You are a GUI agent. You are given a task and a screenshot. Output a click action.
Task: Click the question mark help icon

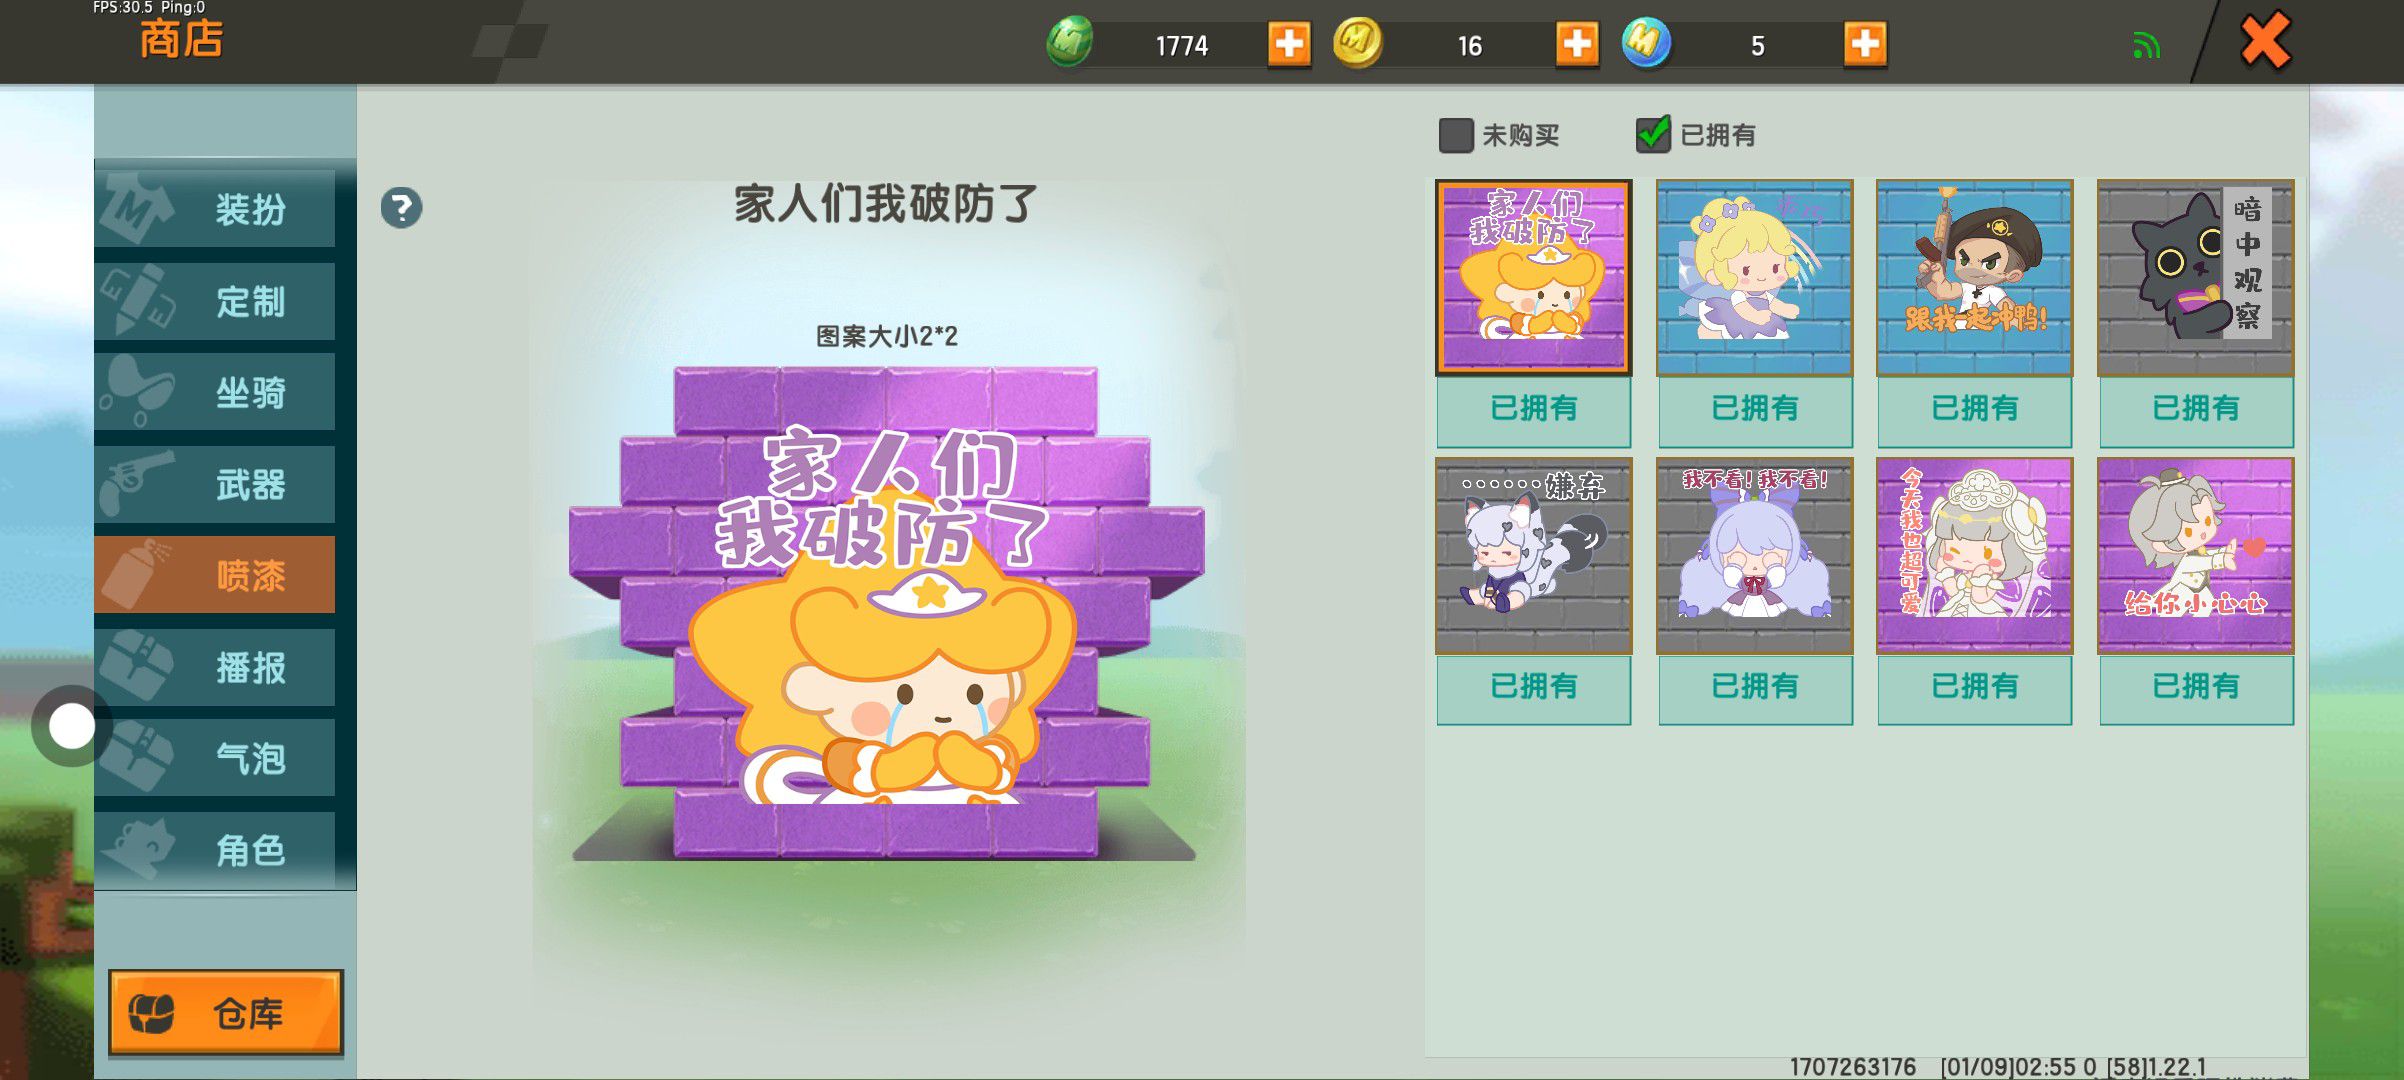coord(401,208)
